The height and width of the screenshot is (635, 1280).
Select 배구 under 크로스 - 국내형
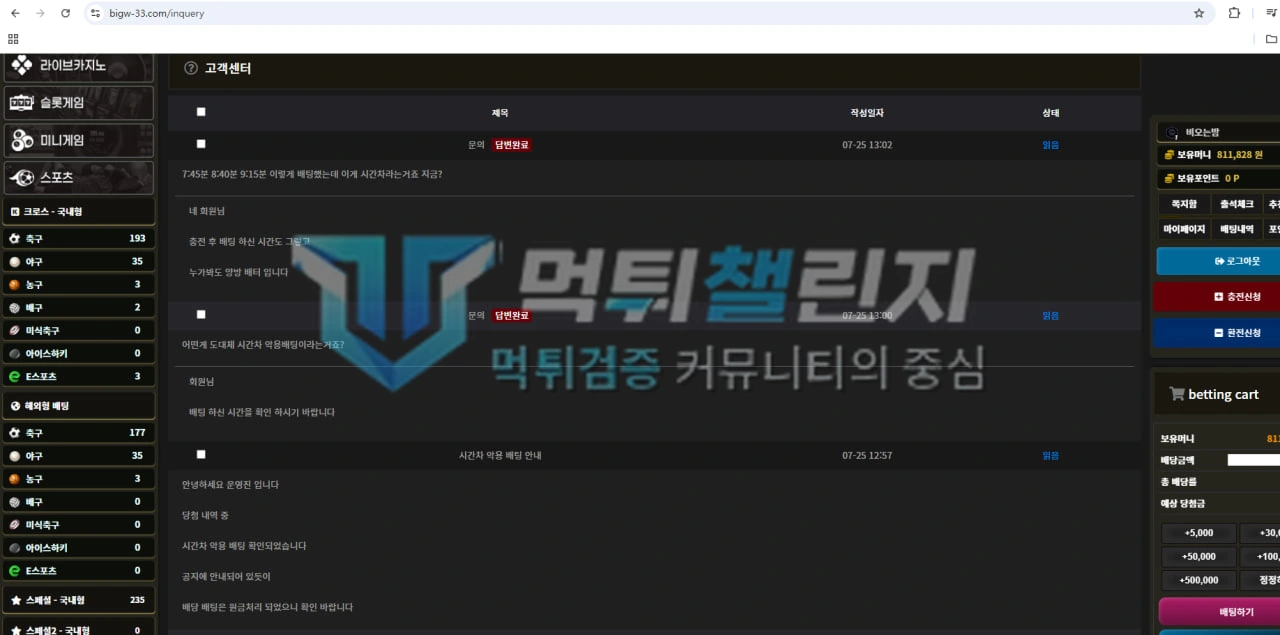point(79,307)
